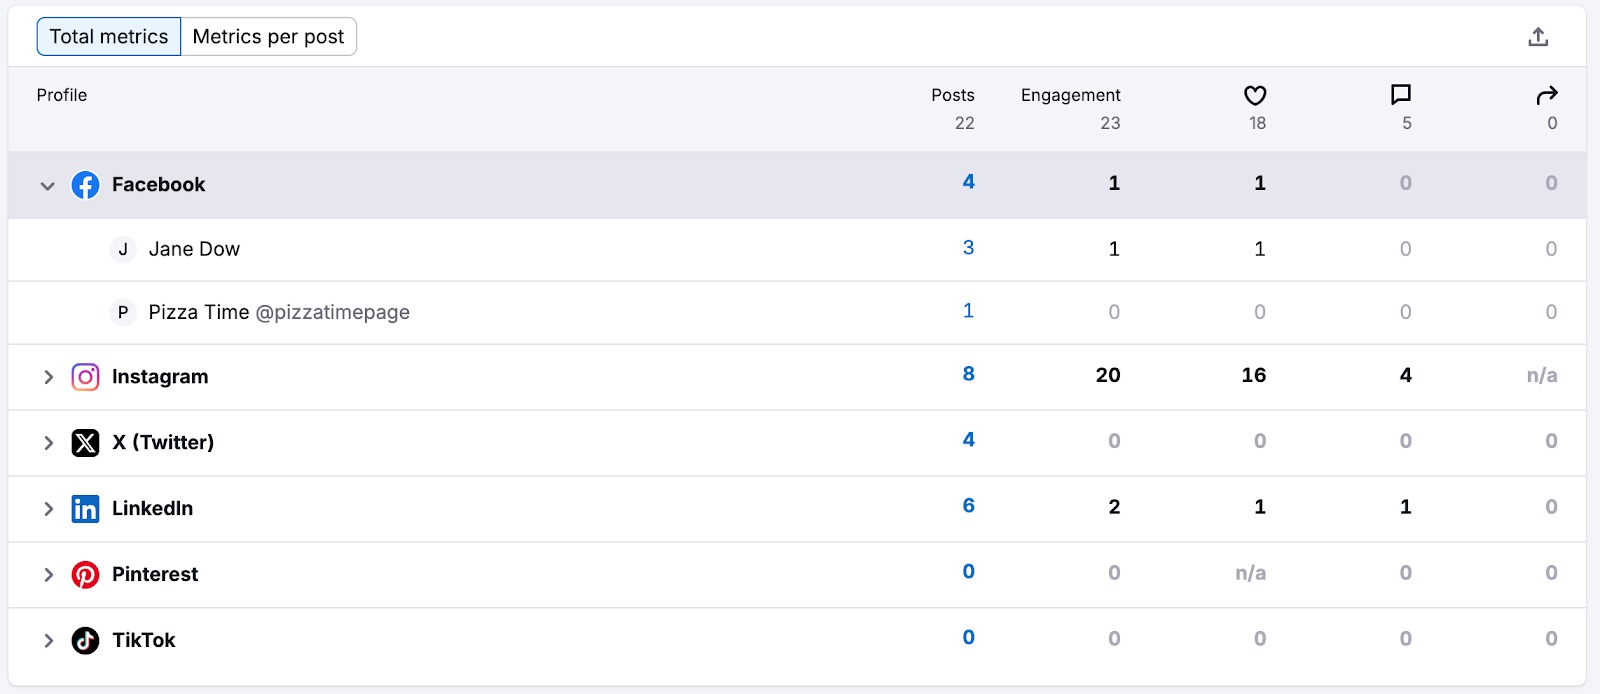This screenshot has width=1600, height=694.
Task: Click the TikTok logo icon
Action: pos(85,641)
